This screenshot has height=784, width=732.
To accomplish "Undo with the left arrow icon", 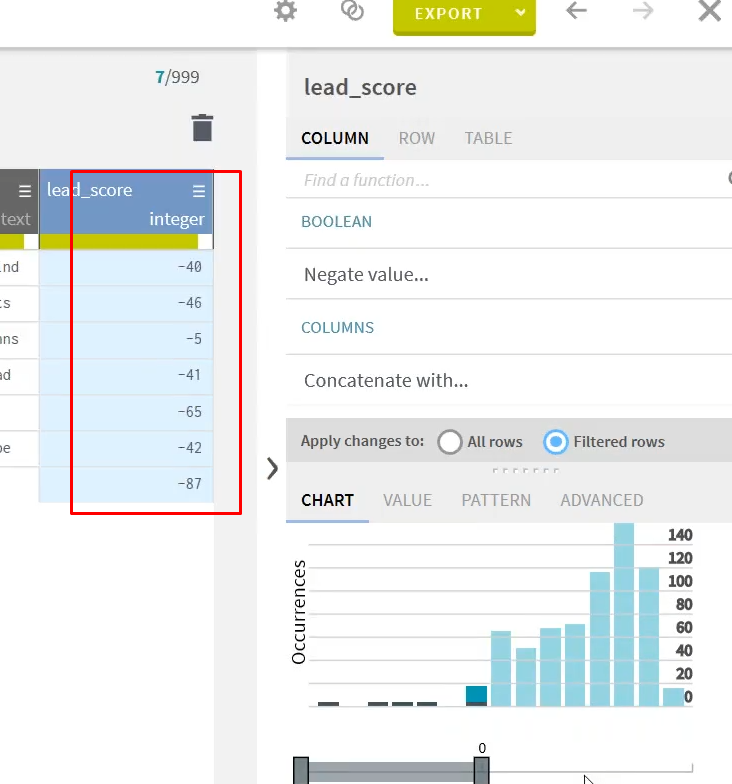I will [x=576, y=10].
